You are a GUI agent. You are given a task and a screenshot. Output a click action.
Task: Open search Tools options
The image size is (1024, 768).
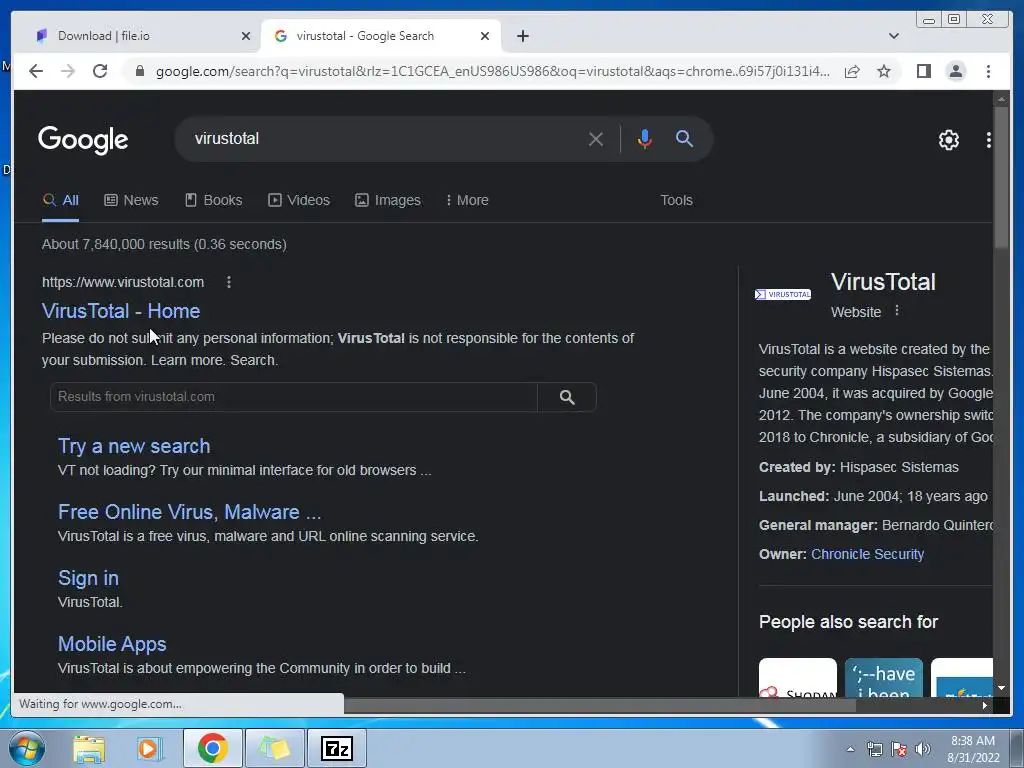tap(676, 200)
